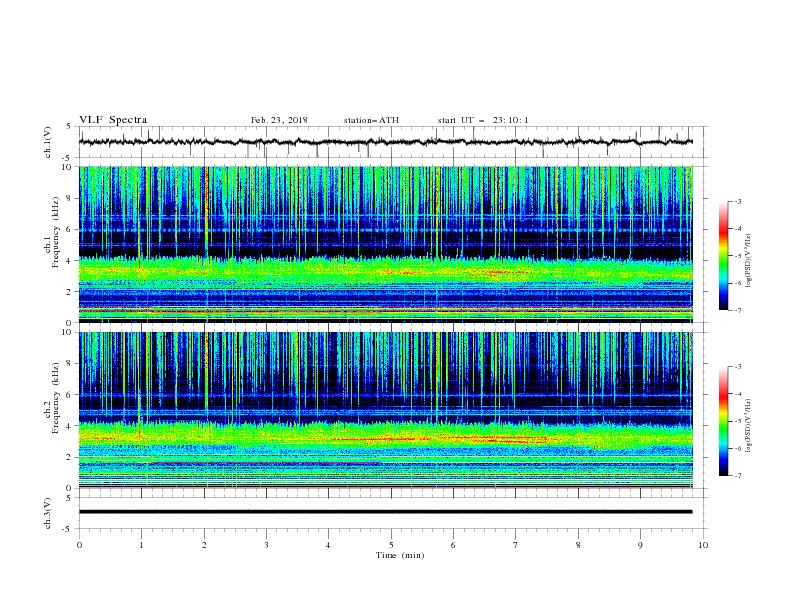The height and width of the screenshot is (612, 792).
Task: Click the "station=ATH" header label
Action: 371,120
